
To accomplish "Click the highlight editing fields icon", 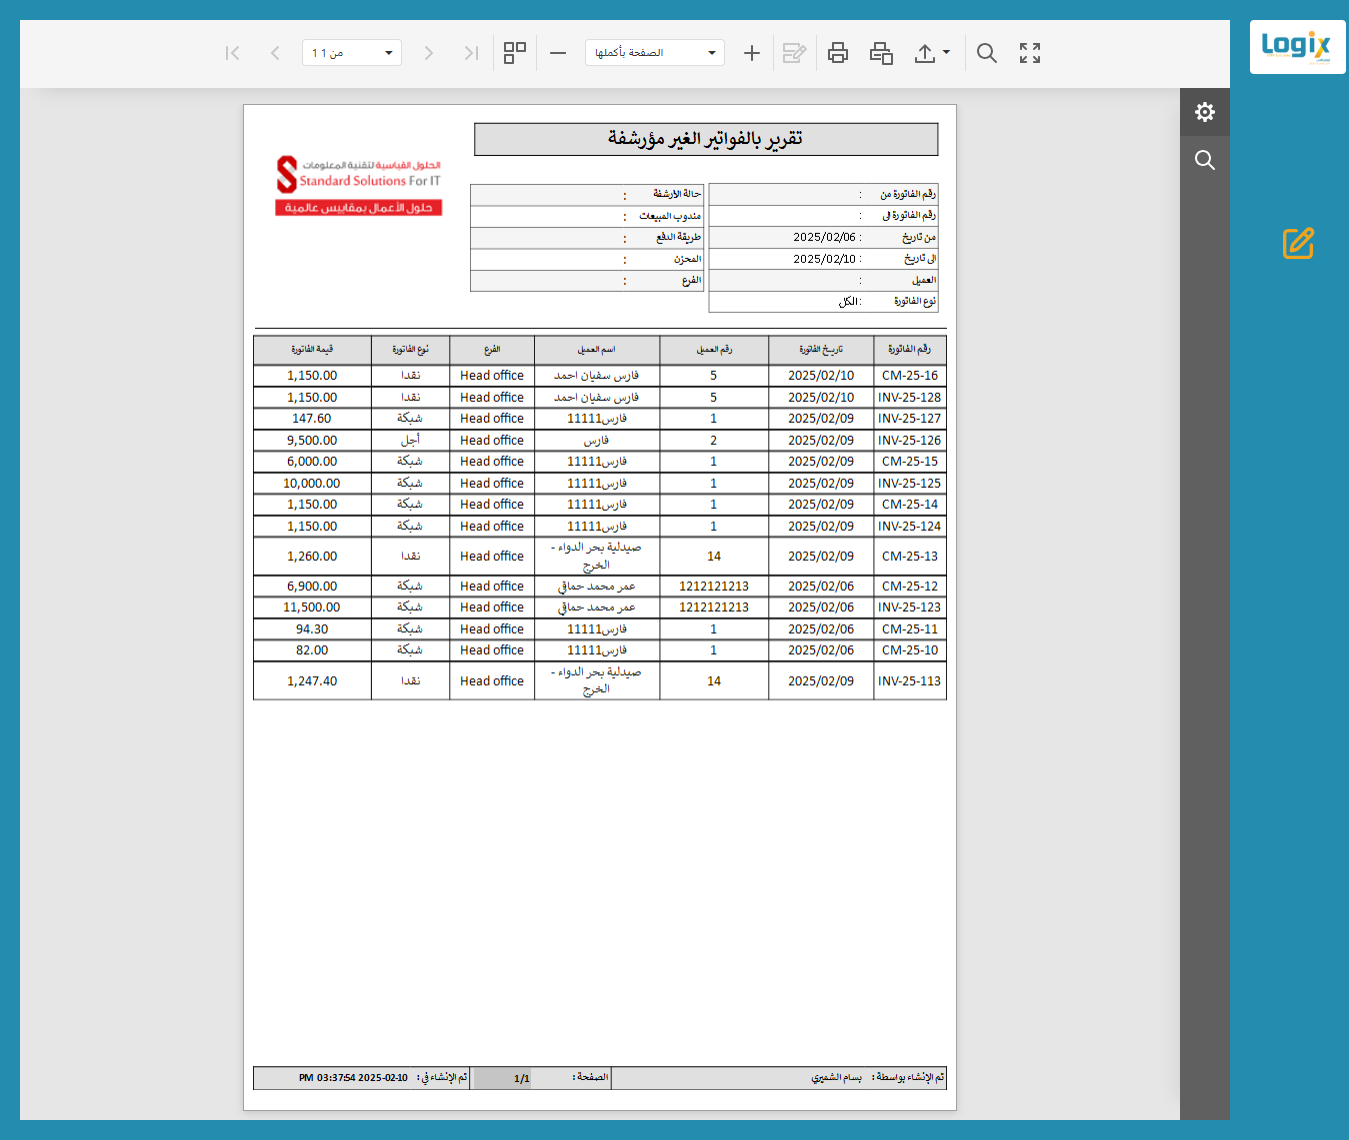I will coord(794,53).
